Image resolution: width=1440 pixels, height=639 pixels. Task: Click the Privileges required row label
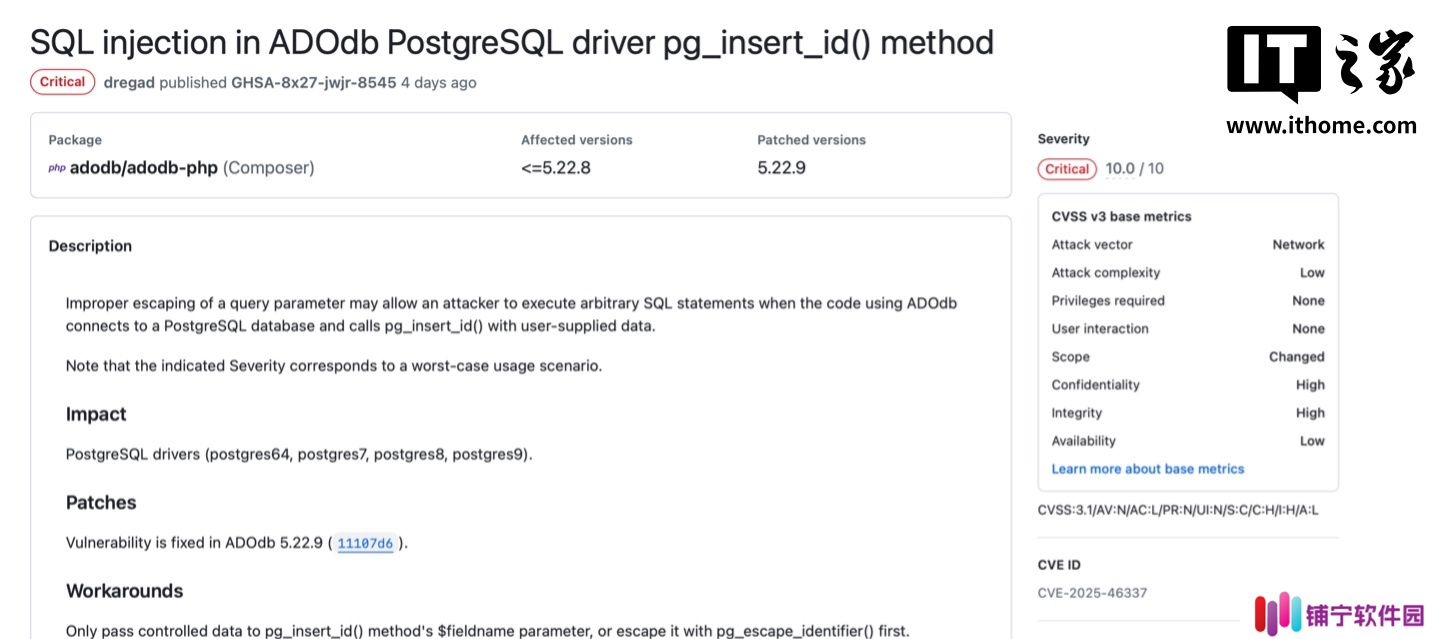click(1108, 301)
